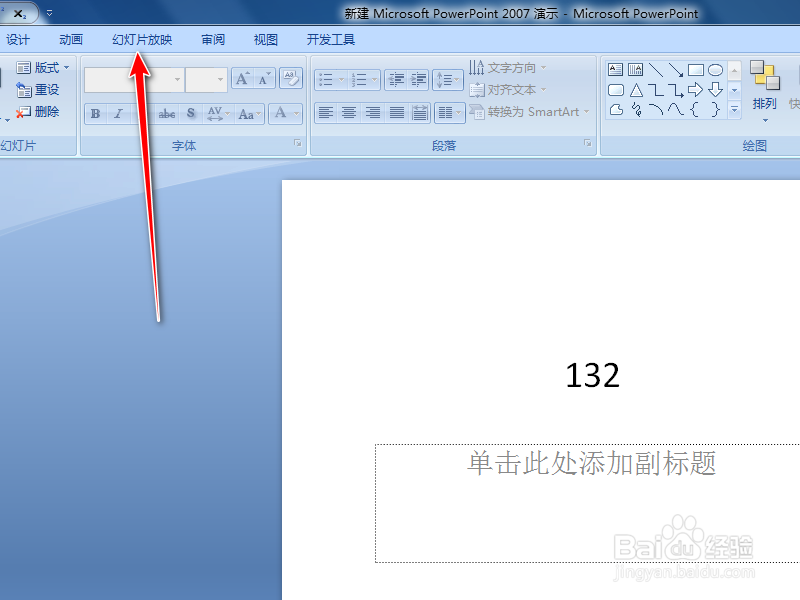Select the down block arrow shape
Viewport: 800px width, 600px height.
click(x=715, y=90)
